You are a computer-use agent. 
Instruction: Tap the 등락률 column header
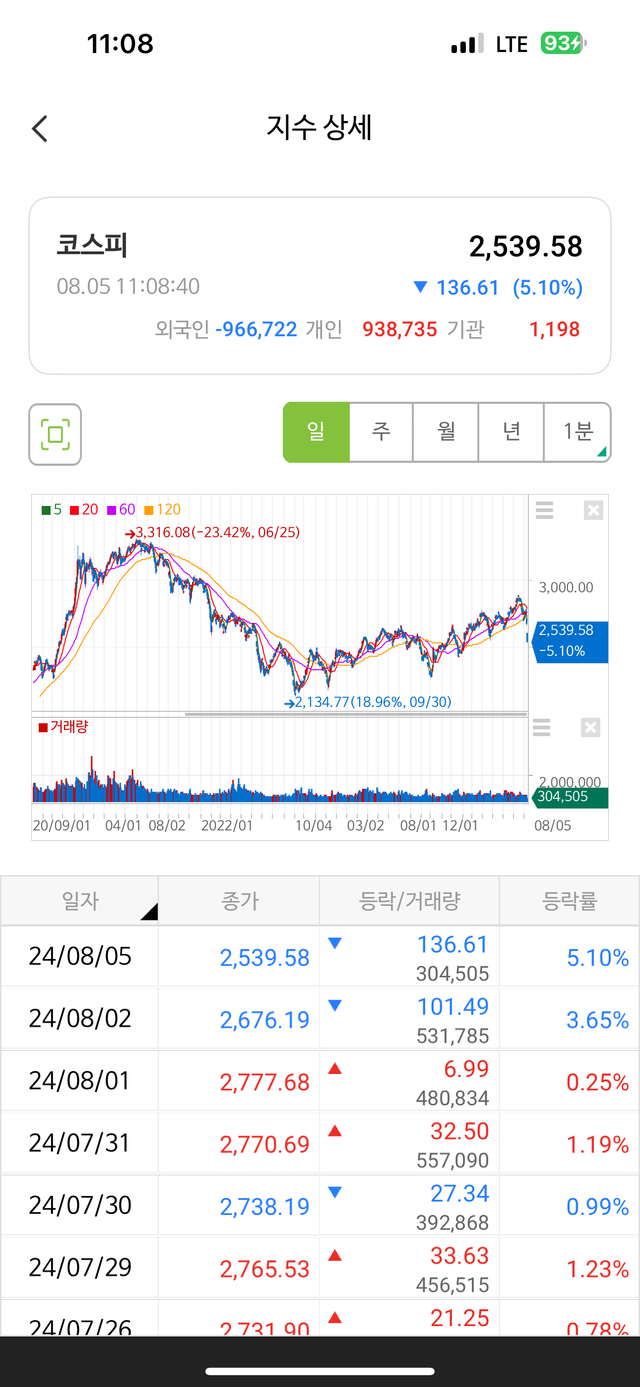point(569,901)
